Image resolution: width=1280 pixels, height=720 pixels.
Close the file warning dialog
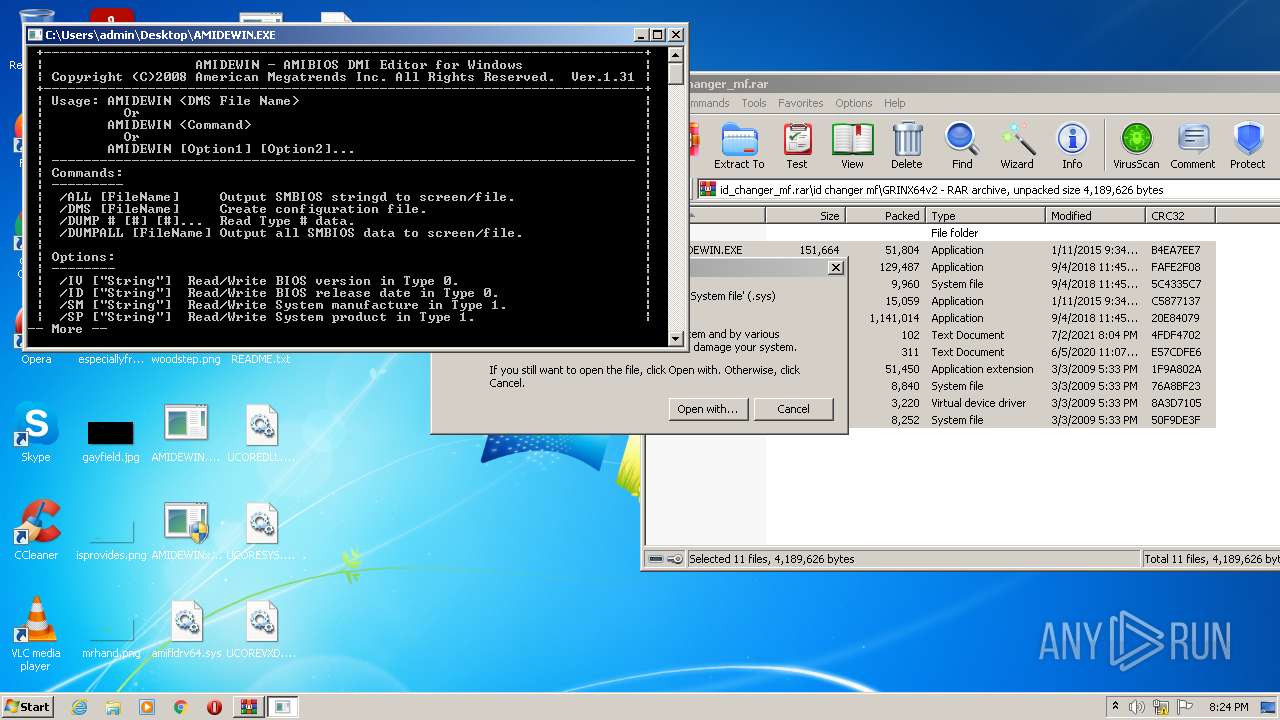coord(836,268)
